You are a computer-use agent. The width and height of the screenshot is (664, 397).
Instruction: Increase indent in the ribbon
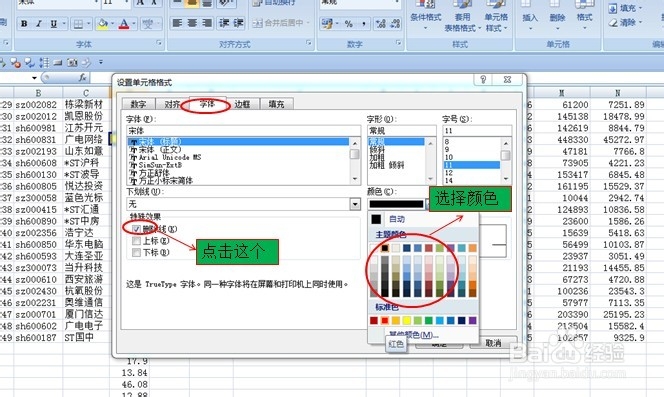[238, 23]
